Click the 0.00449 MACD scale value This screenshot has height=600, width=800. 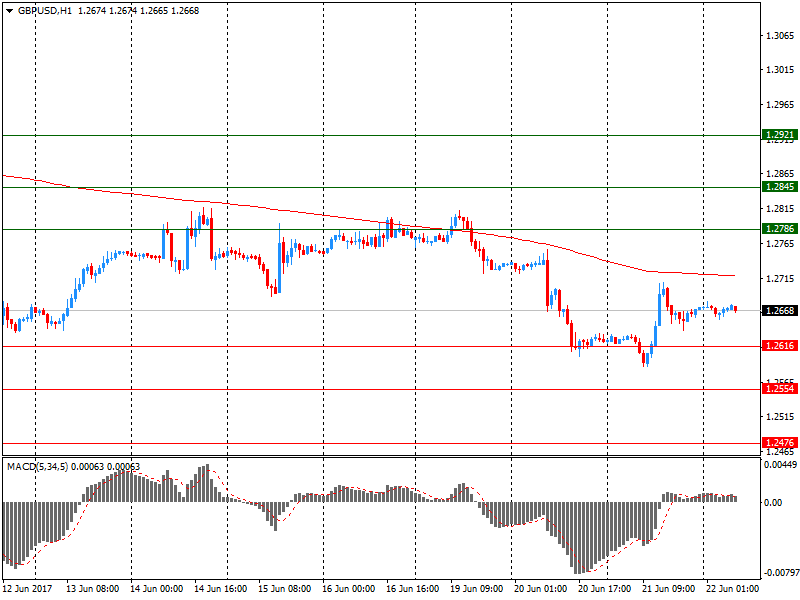[780, 465]
